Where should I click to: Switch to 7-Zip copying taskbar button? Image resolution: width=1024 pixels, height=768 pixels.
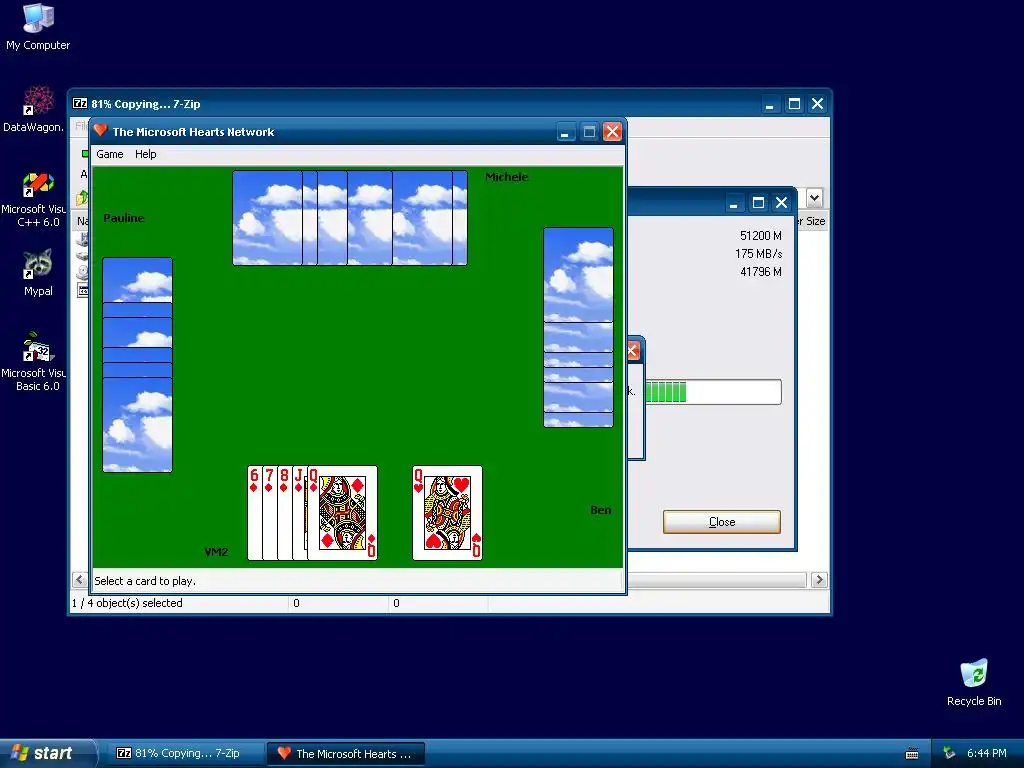(185, 753)
